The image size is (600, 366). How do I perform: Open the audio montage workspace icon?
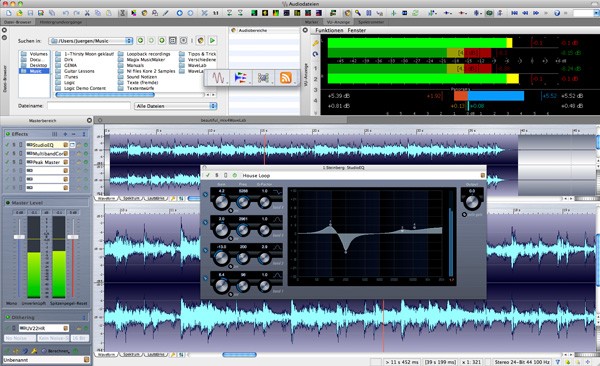[240, 78]
